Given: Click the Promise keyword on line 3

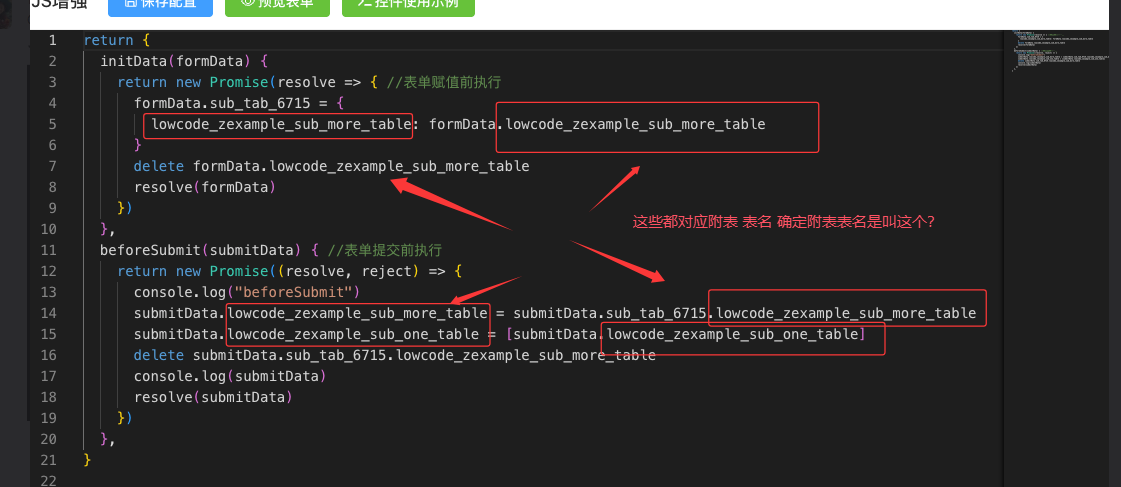Looking at the screenshot, I should pyautogui.click(x=240, y=82).
